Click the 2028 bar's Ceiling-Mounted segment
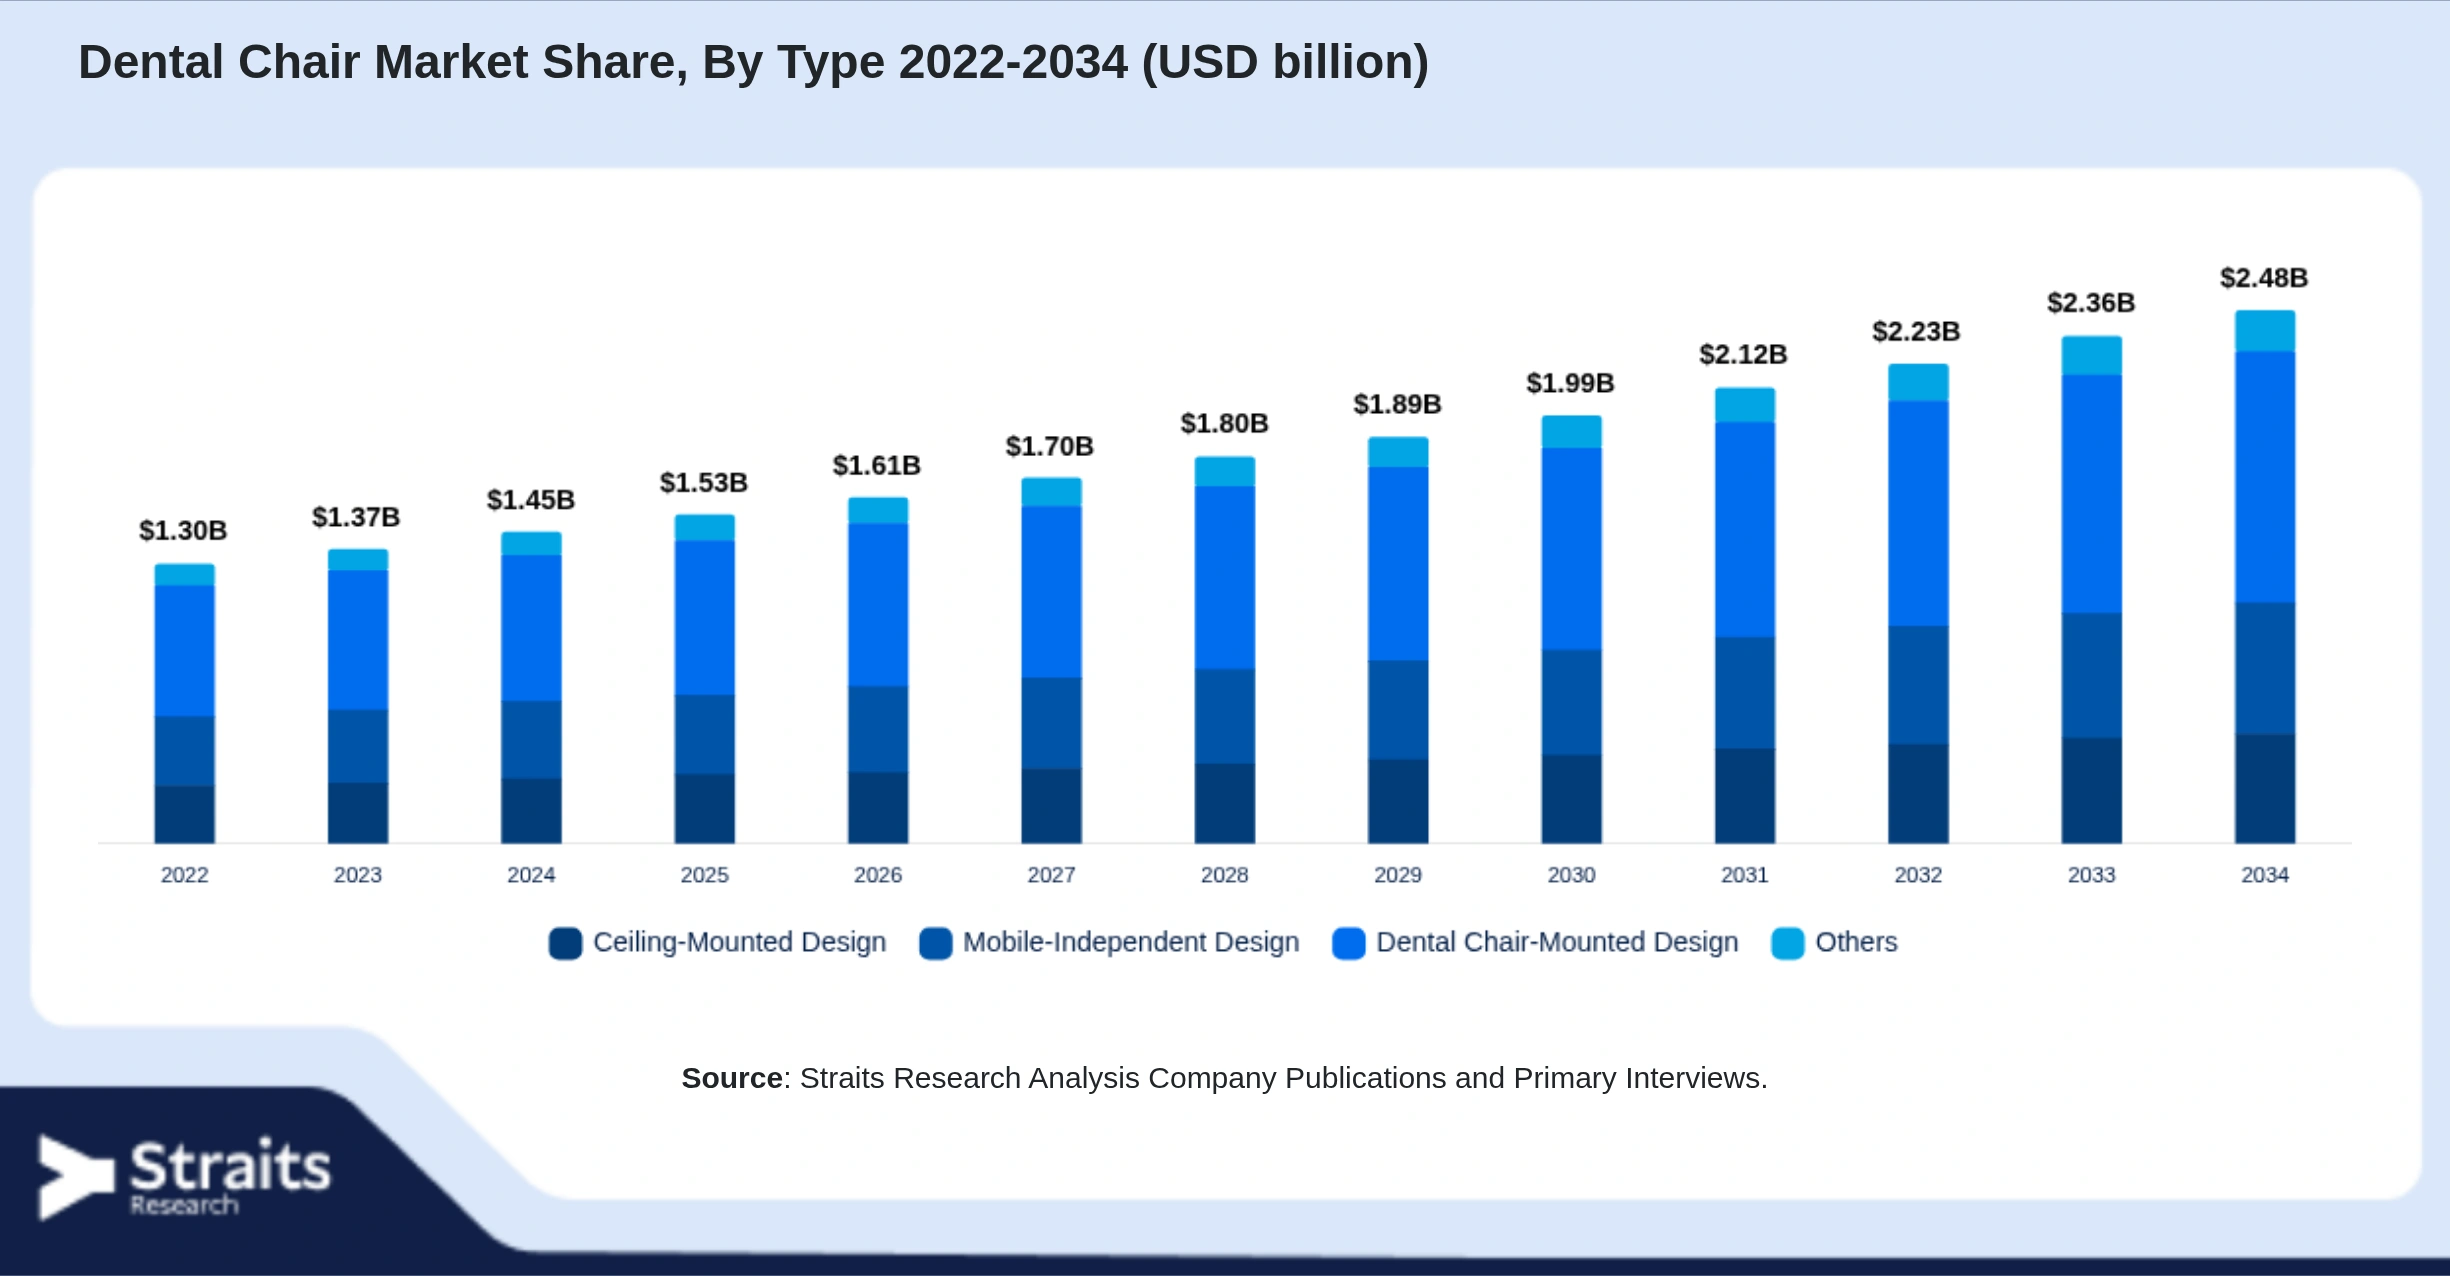The width and height of the screenshot is (2450, 1276). pos(1224,803)
